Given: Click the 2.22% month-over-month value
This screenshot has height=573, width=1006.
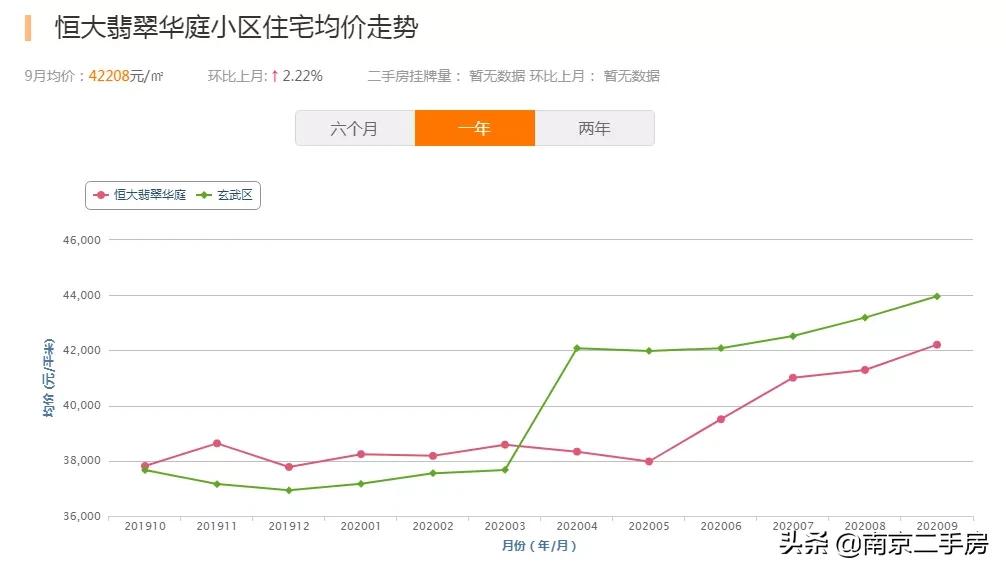Looking at the screenshot, I should (302, 76).
